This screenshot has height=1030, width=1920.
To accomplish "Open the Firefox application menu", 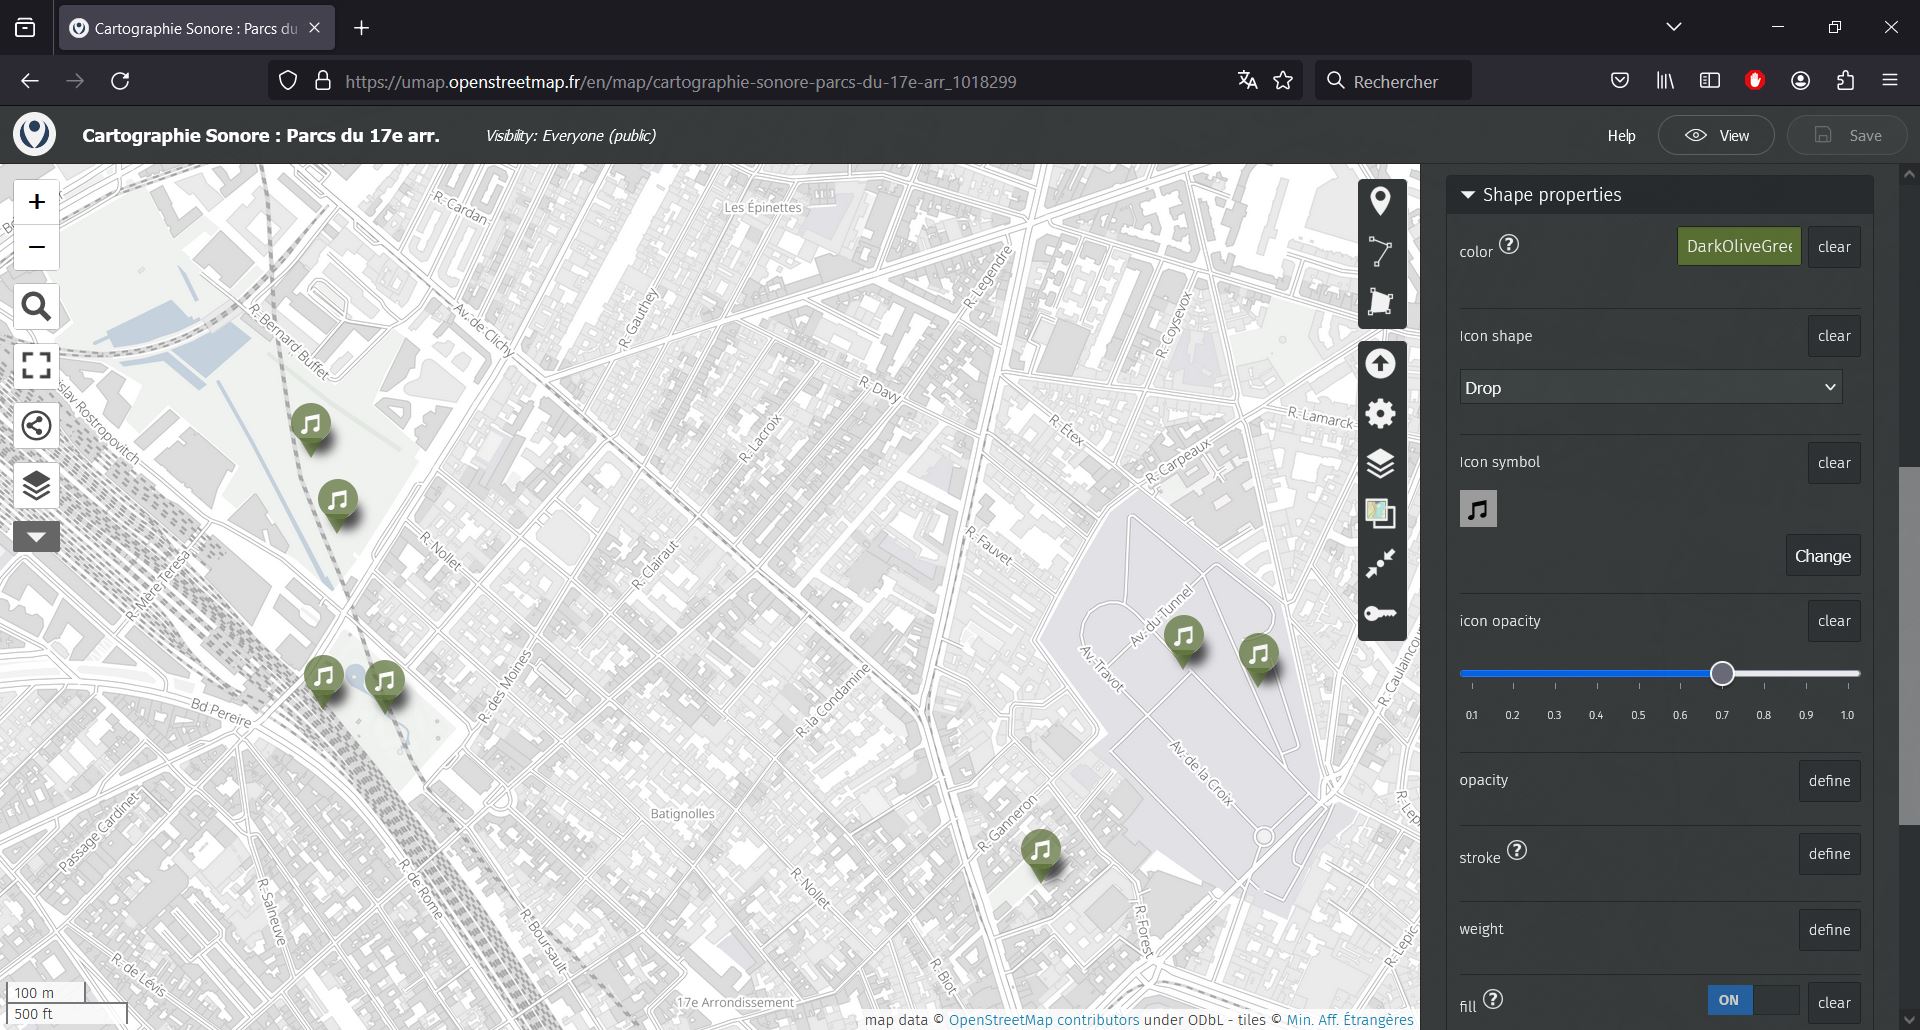I will 1890,81.
